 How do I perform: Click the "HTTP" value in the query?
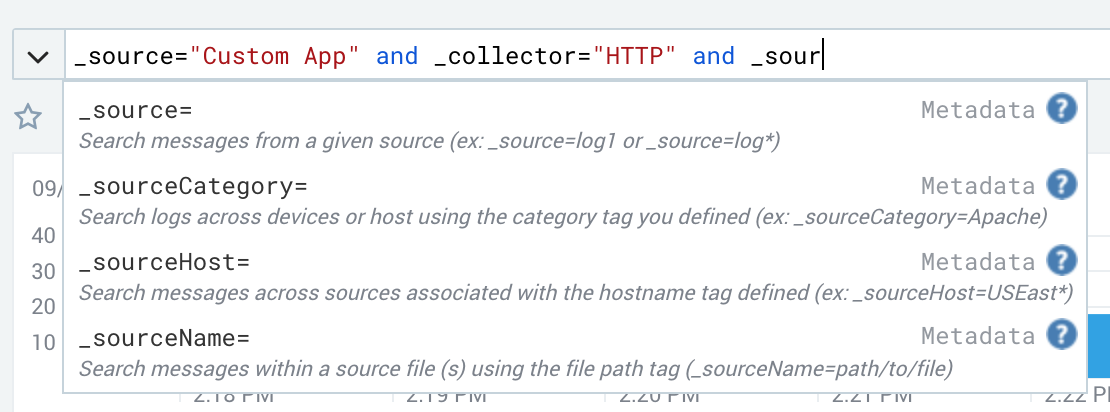[x=634, y=55]
